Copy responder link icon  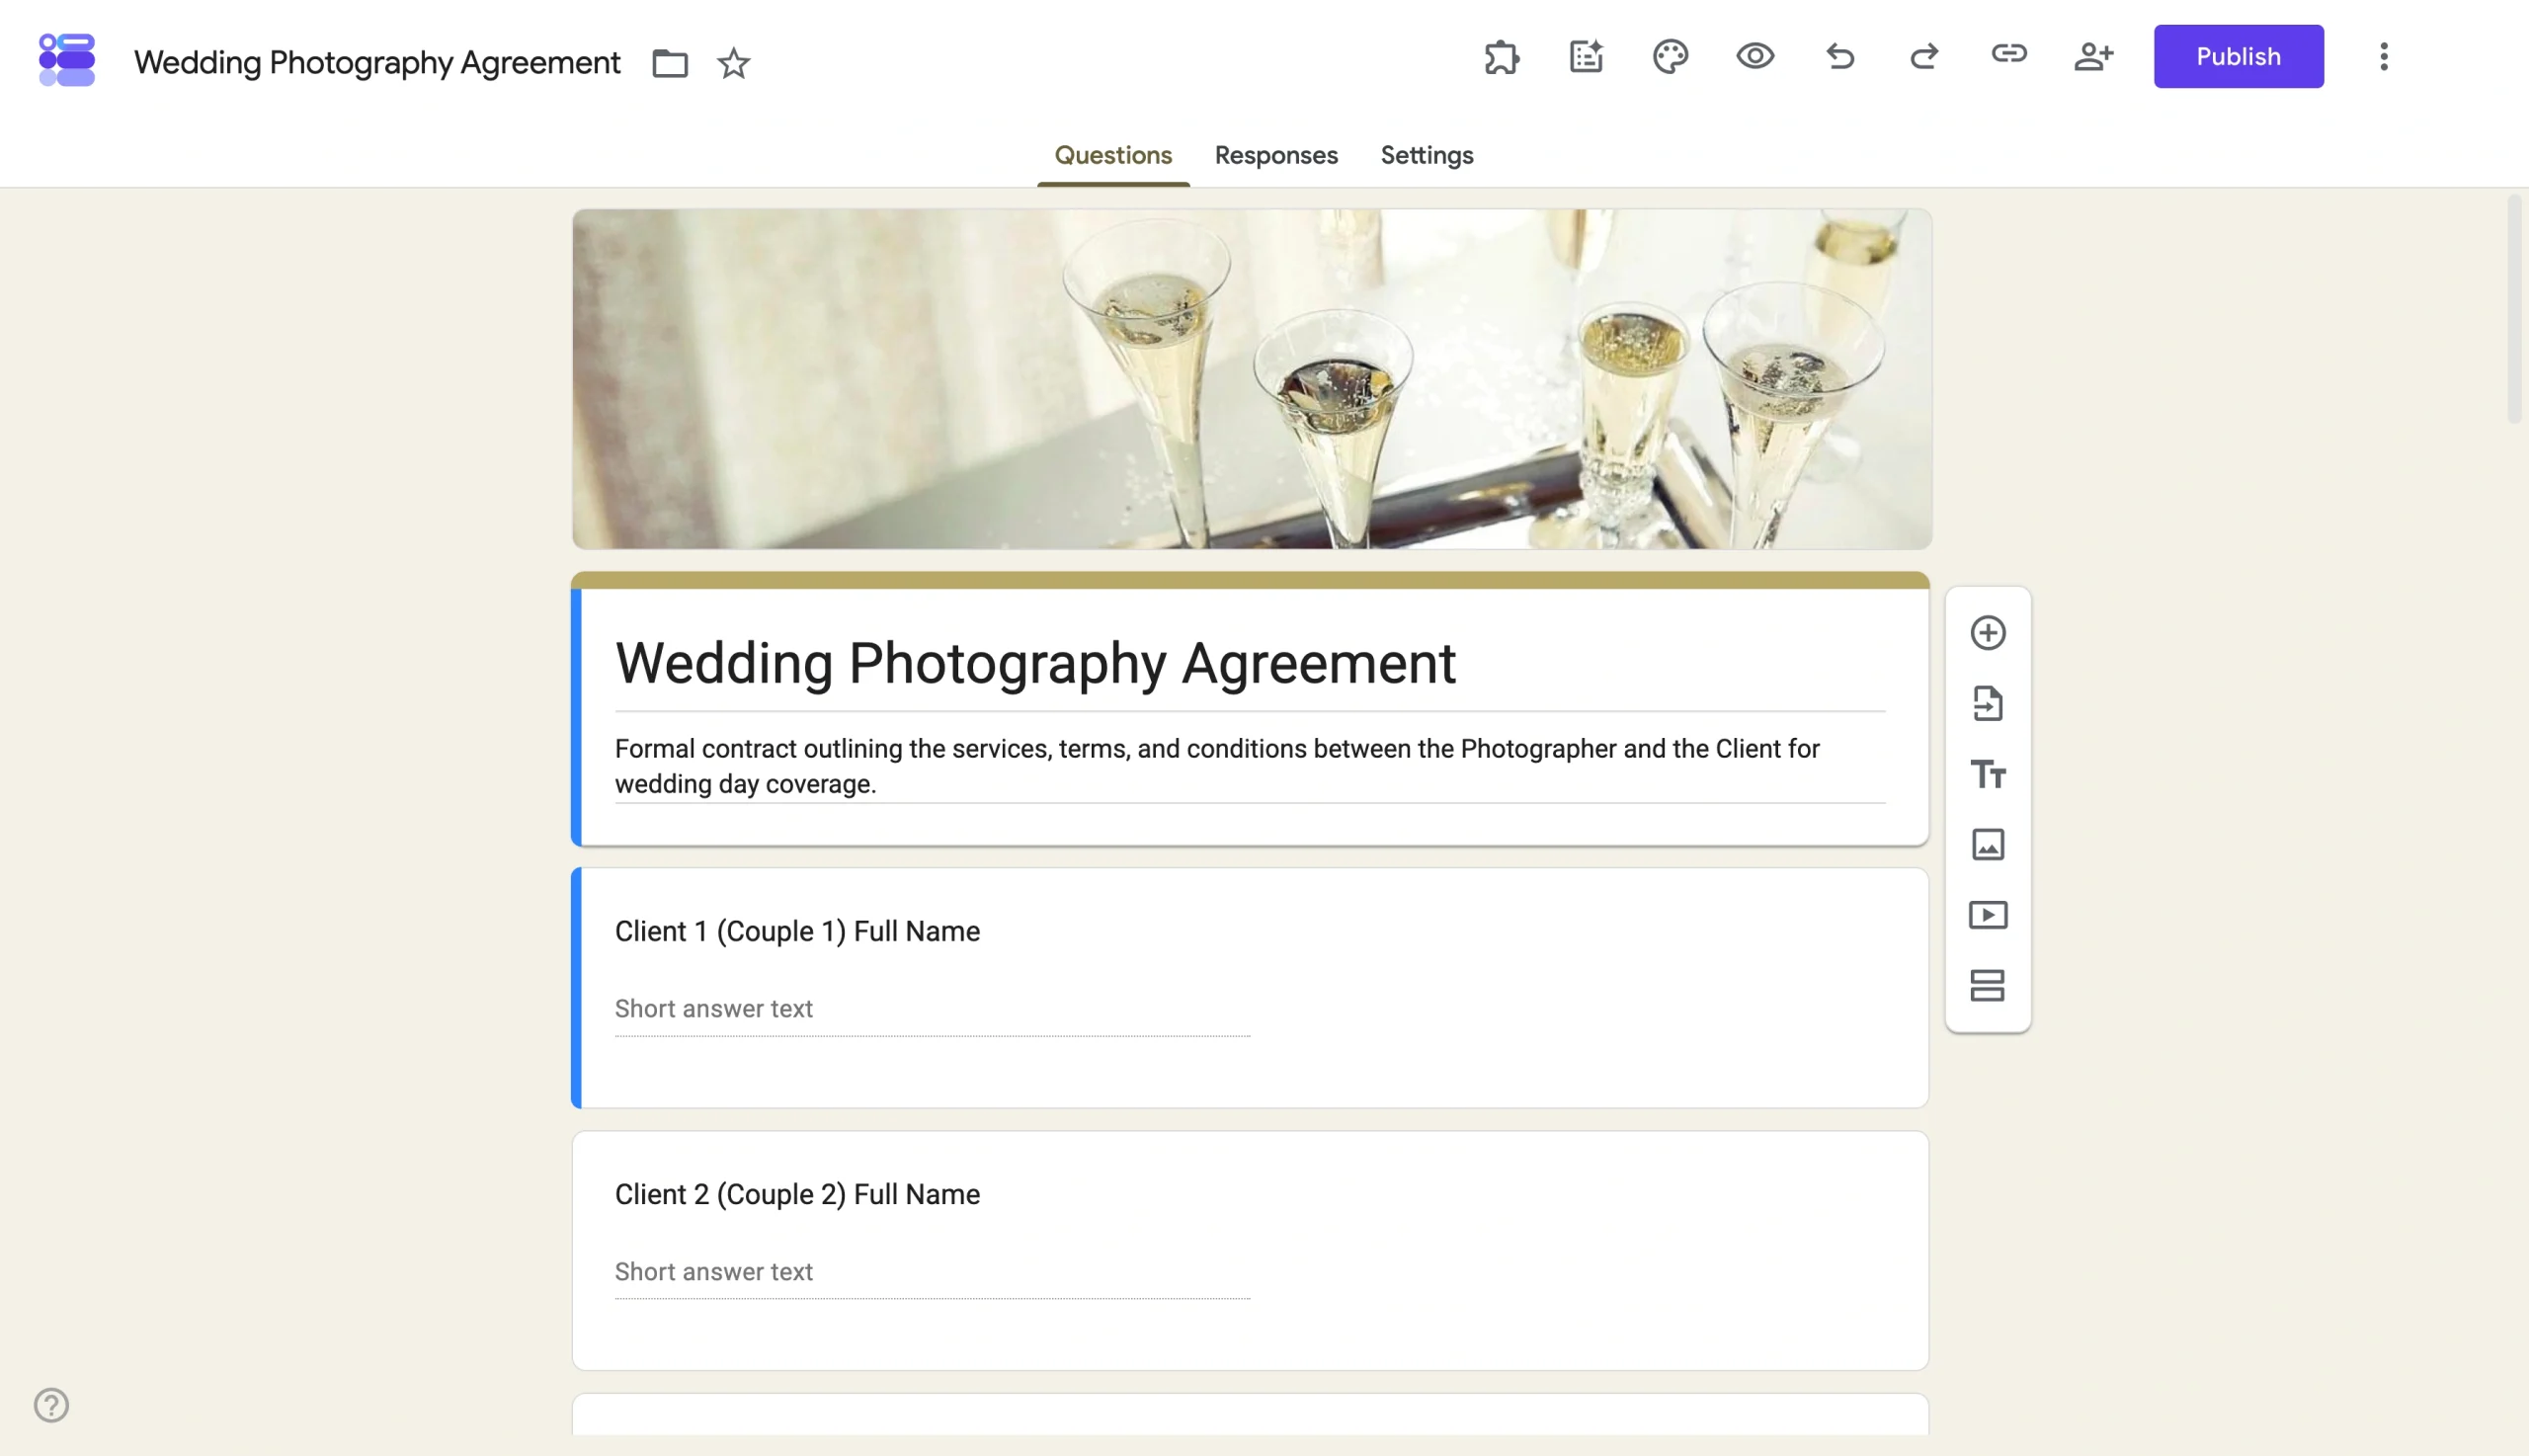pyautogui.click(x=2009, y=54)
